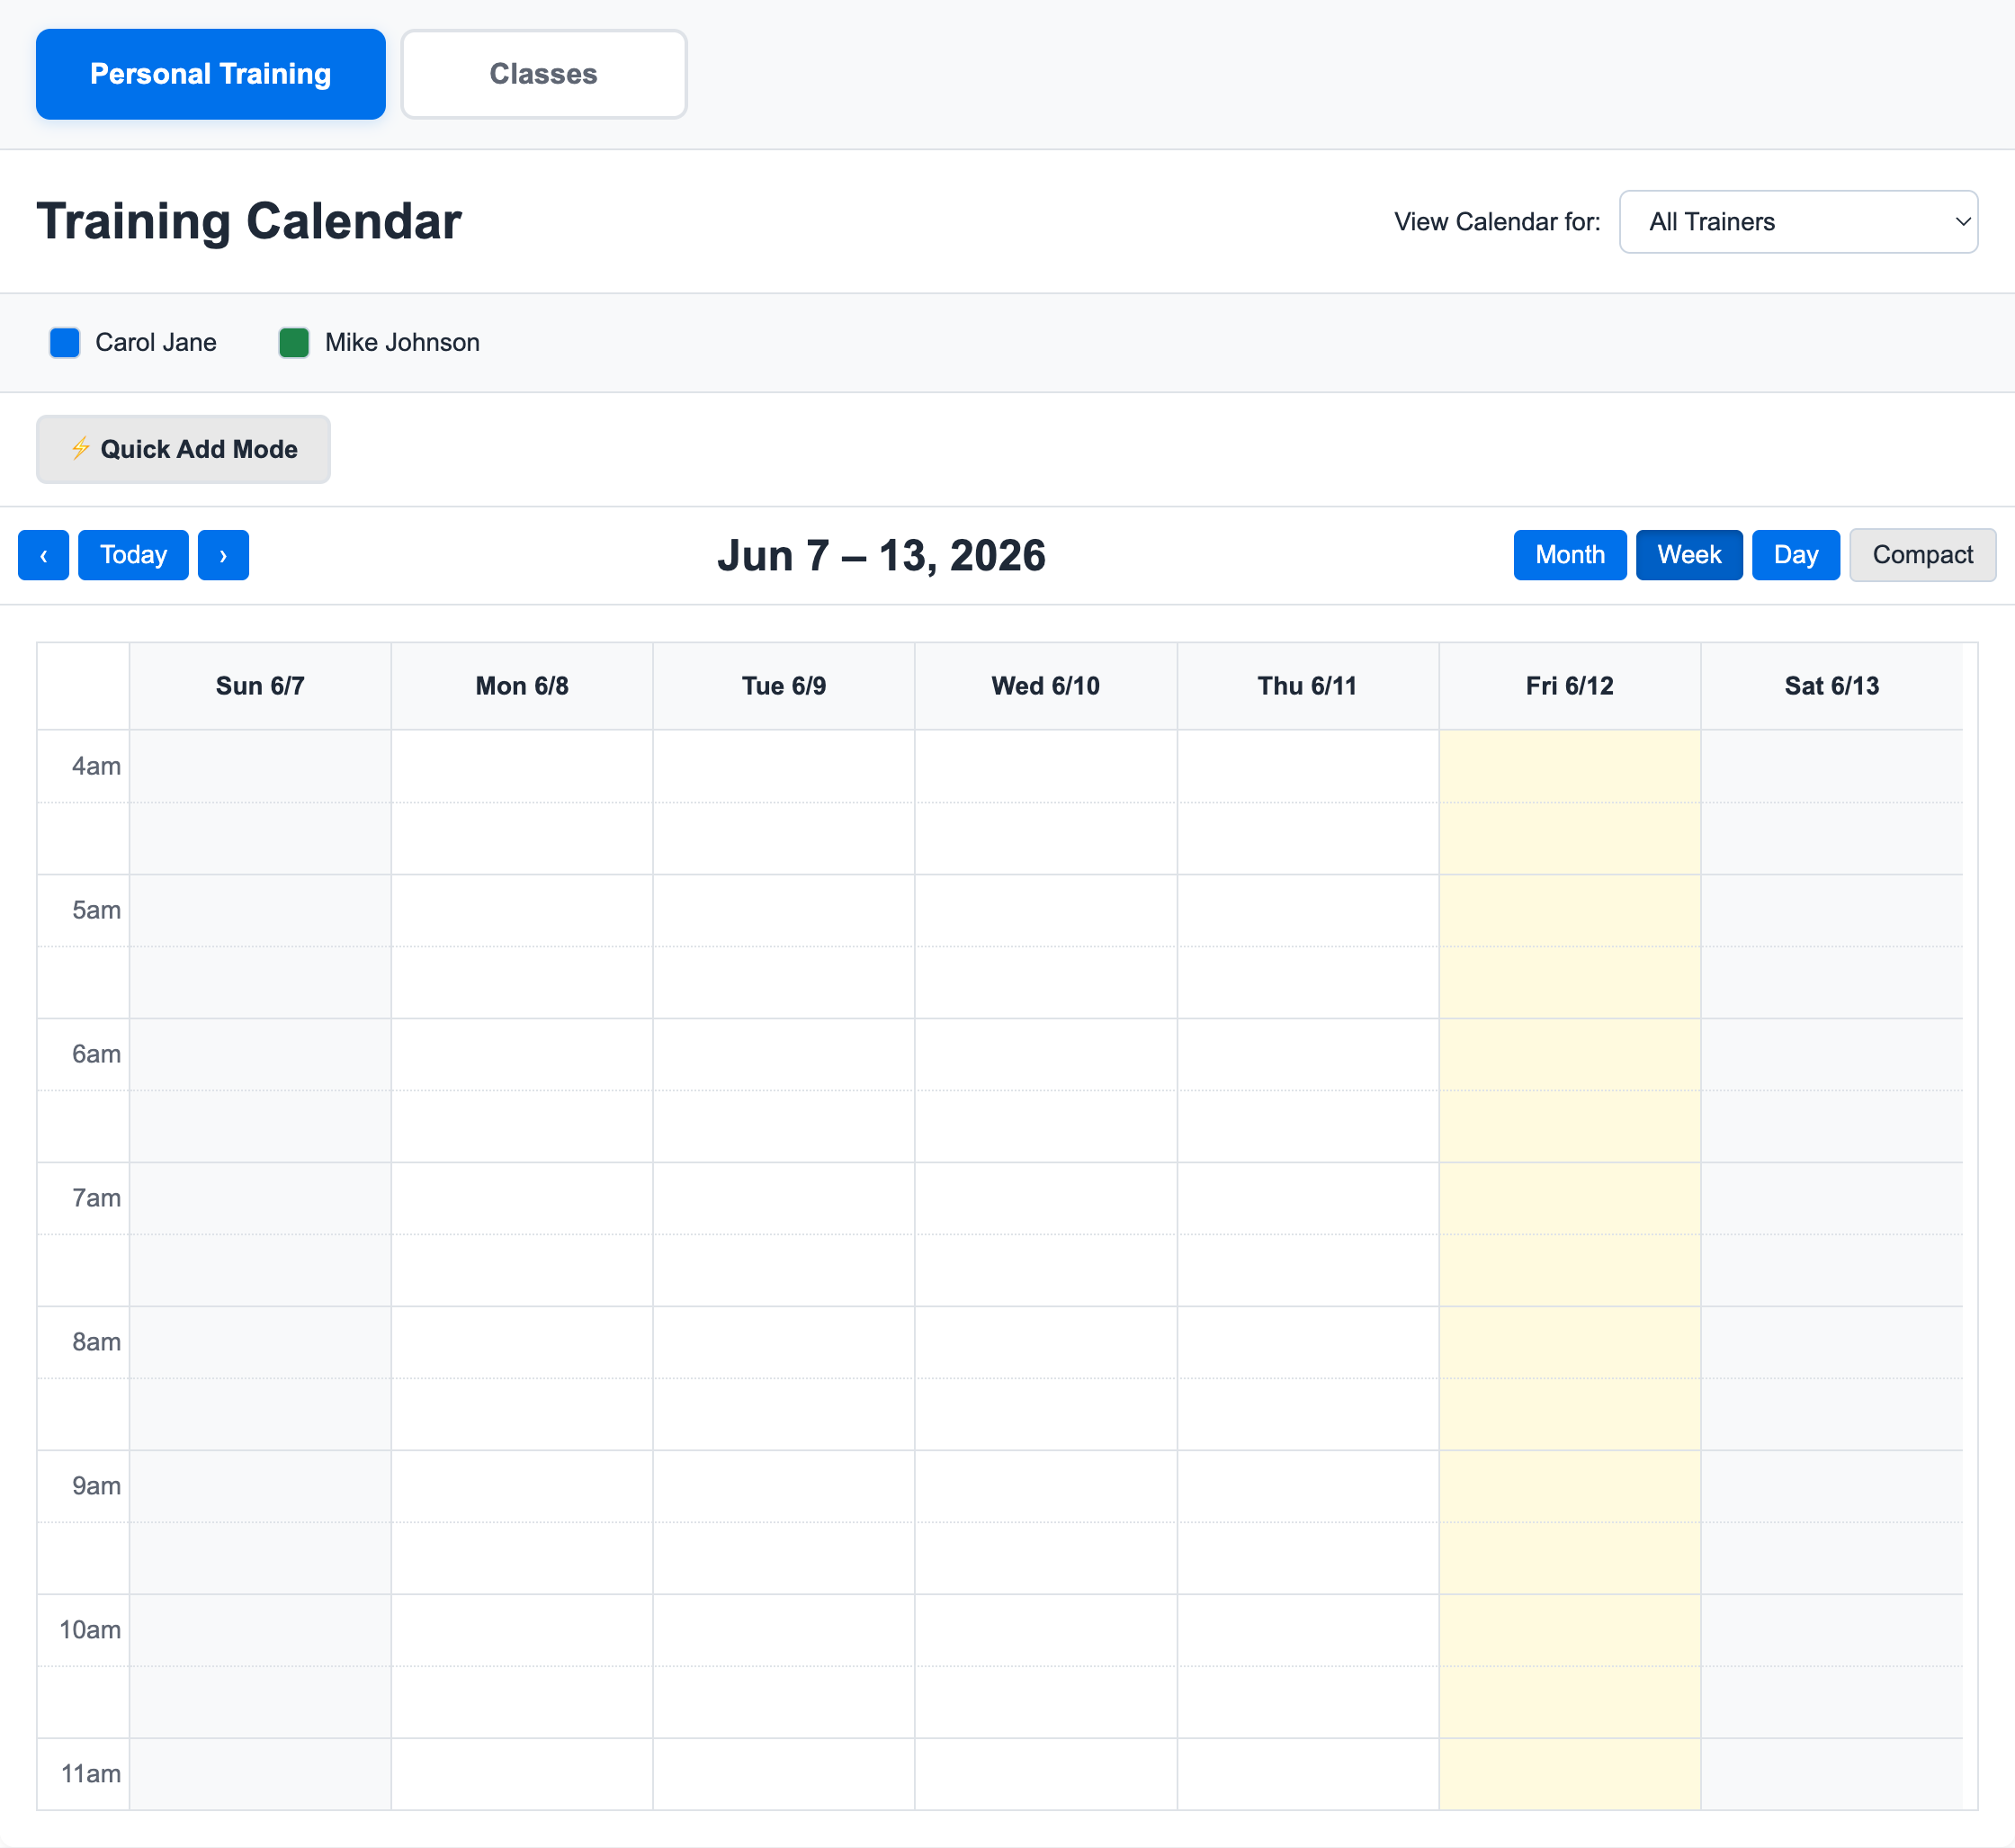Click the 4am time label
Image resolution: width=2015 pixels, height=1848 pixels.
click(96, 766)
